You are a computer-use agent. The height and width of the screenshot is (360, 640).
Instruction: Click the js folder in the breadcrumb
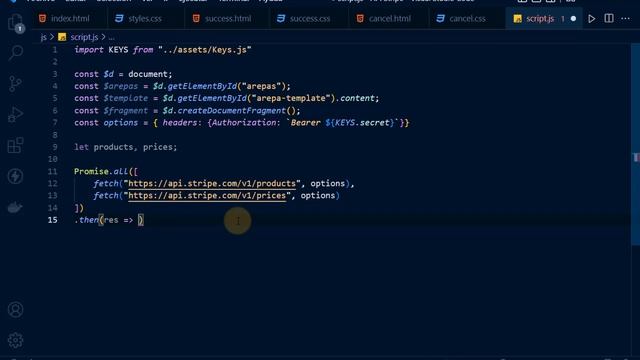(44, 37)
